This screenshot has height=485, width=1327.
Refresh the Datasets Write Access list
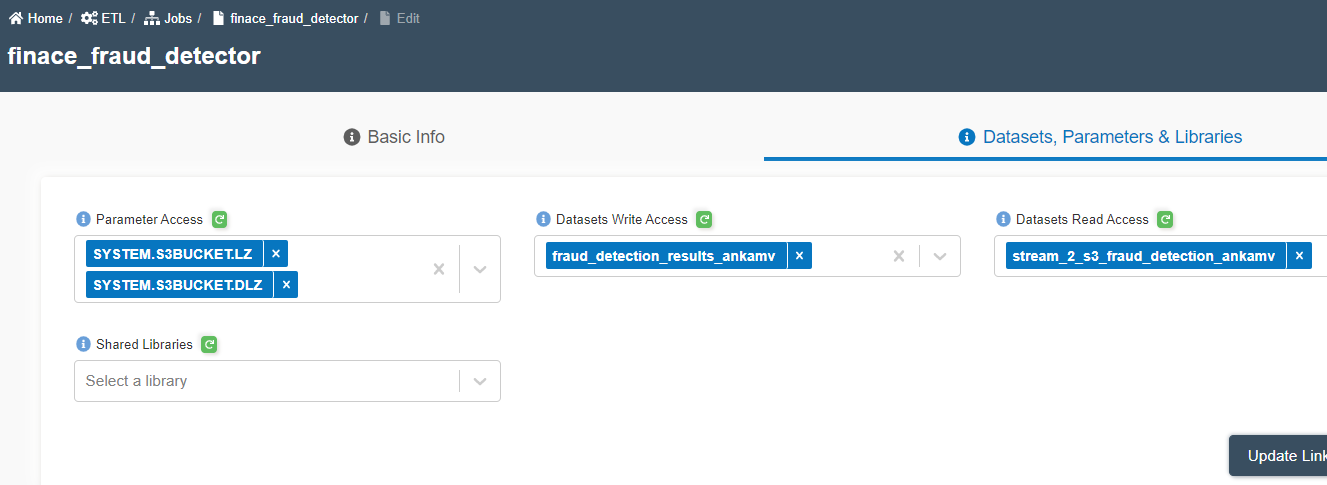coord(704,219)
